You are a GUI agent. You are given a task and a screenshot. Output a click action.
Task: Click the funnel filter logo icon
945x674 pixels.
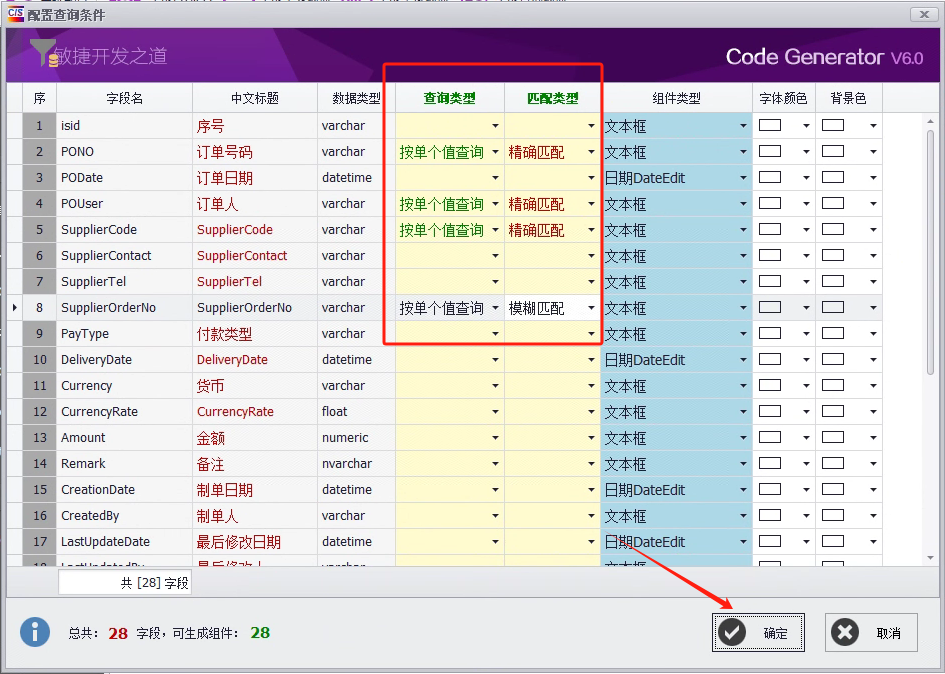click(44, 53)
